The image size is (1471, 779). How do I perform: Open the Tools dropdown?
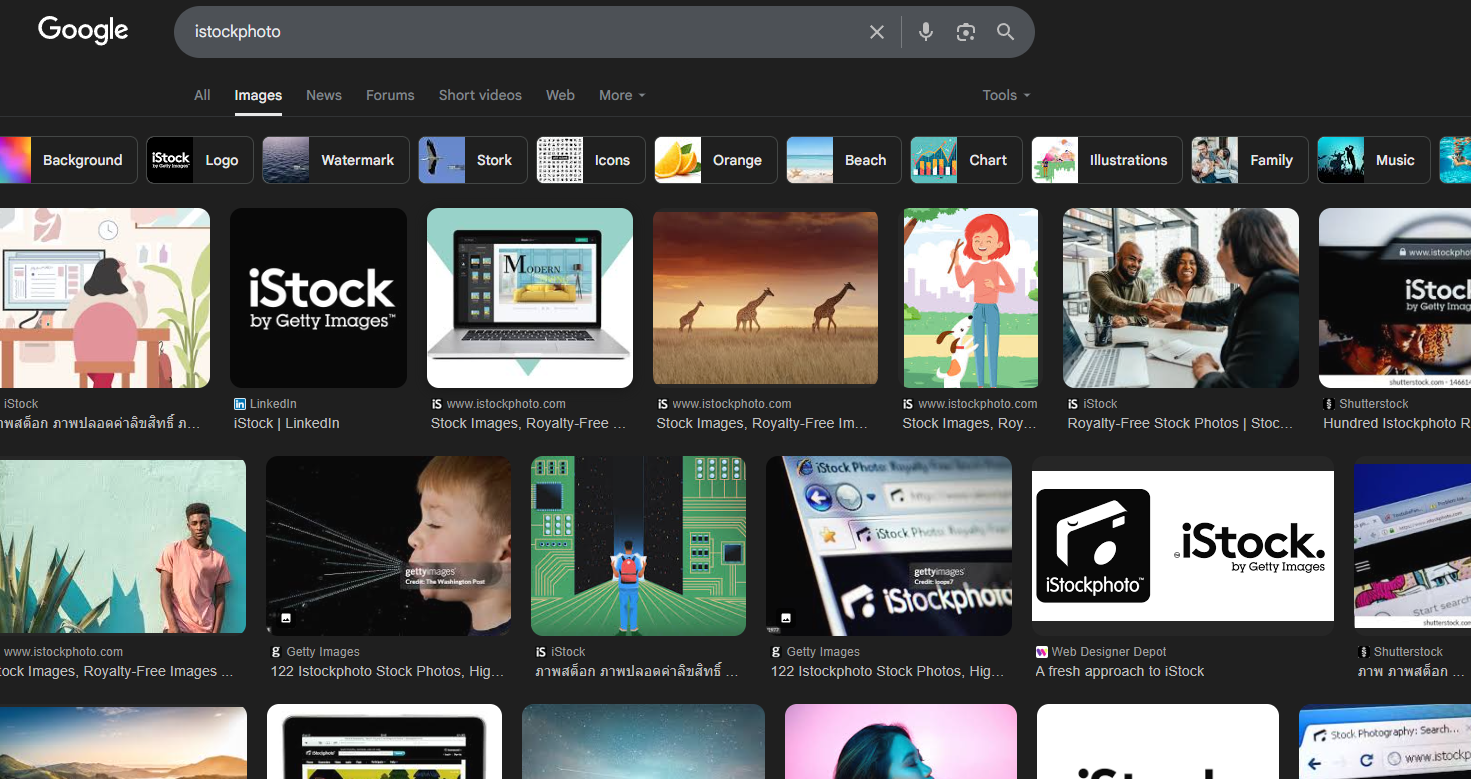pyautogui.click(x=1005, y=95)
